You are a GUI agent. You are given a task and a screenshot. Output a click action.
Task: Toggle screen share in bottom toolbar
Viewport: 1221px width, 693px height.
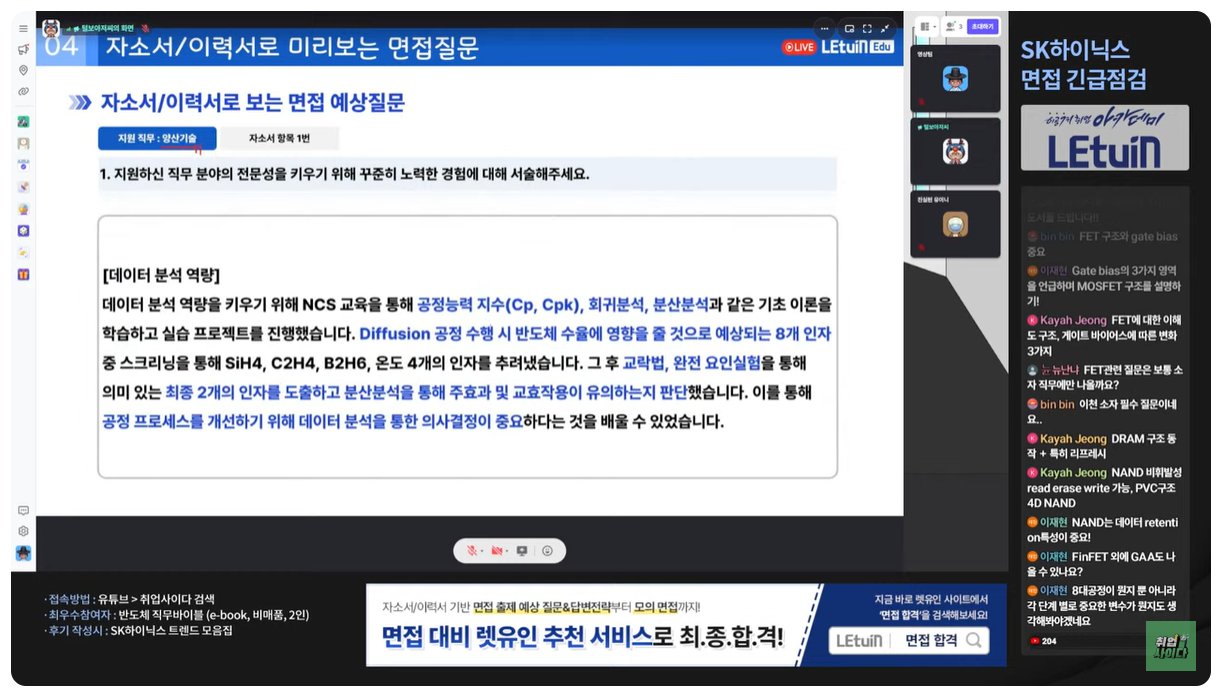[x=521, y=551]
